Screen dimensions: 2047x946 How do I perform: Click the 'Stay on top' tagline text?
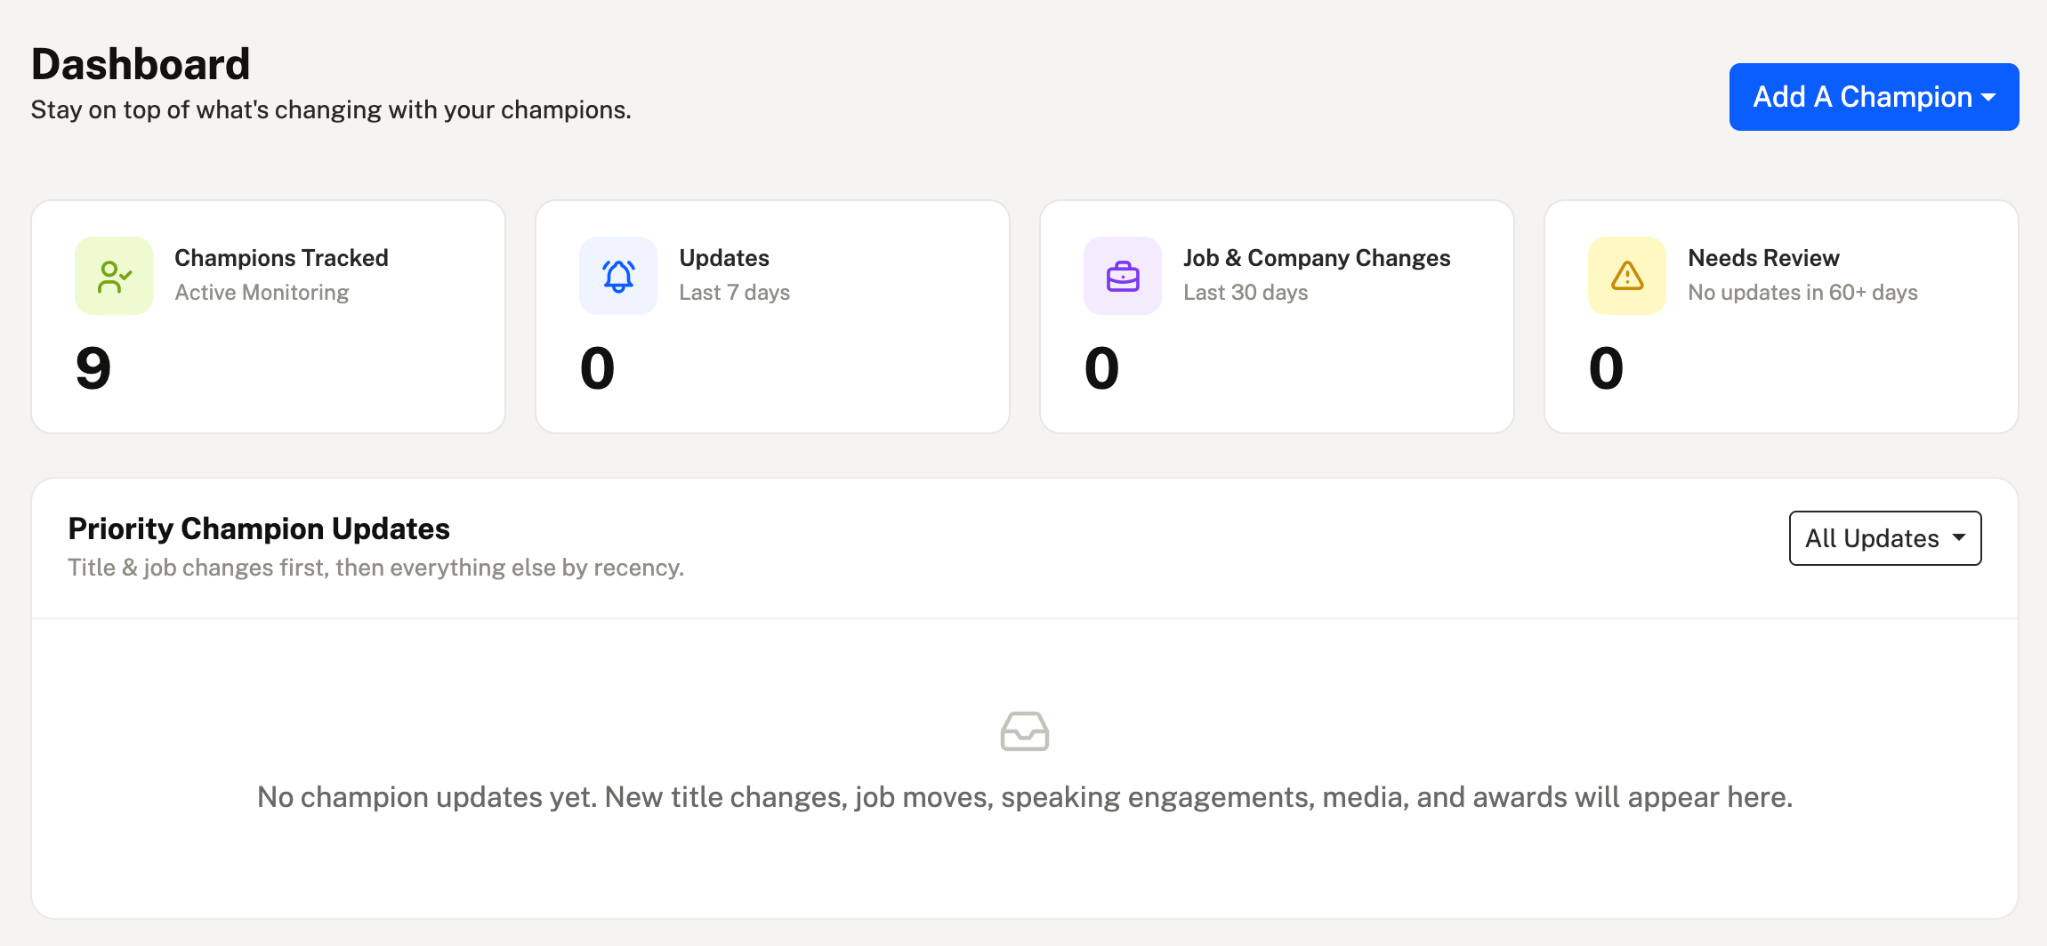click(331, 110)
